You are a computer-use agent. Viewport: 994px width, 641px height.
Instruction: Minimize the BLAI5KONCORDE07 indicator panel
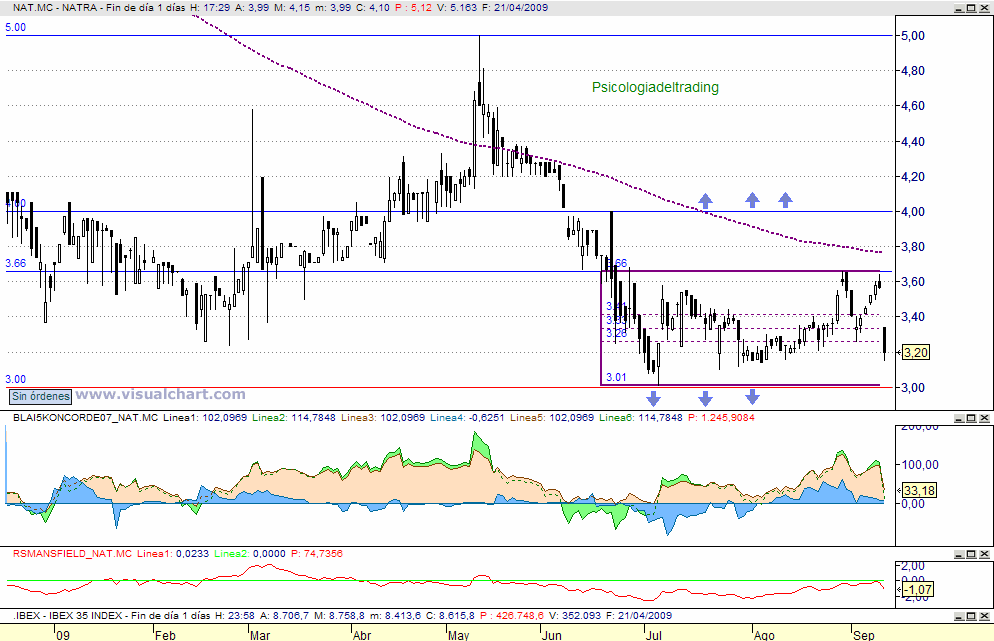coord(960,418)
